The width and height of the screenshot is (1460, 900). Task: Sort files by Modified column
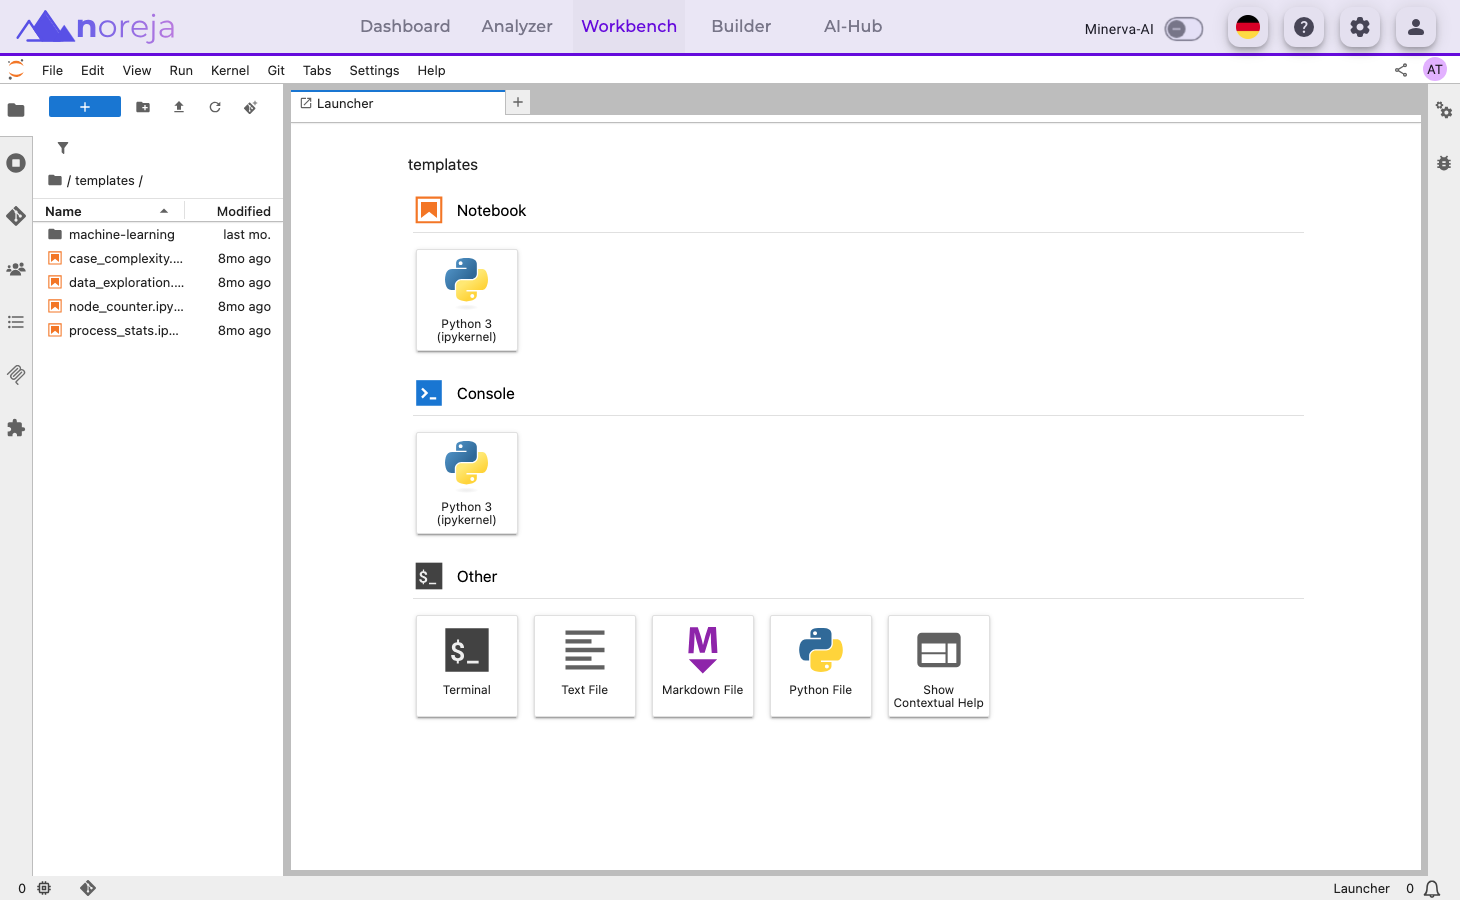(234, 211)
